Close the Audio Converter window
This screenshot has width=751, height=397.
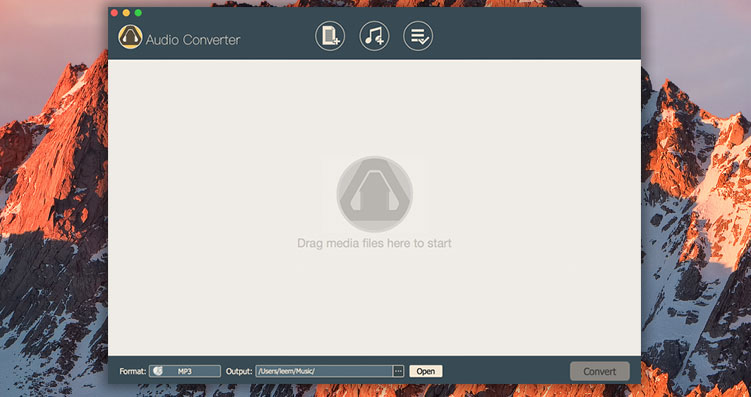pyautogui.click(x=114, y=13)
